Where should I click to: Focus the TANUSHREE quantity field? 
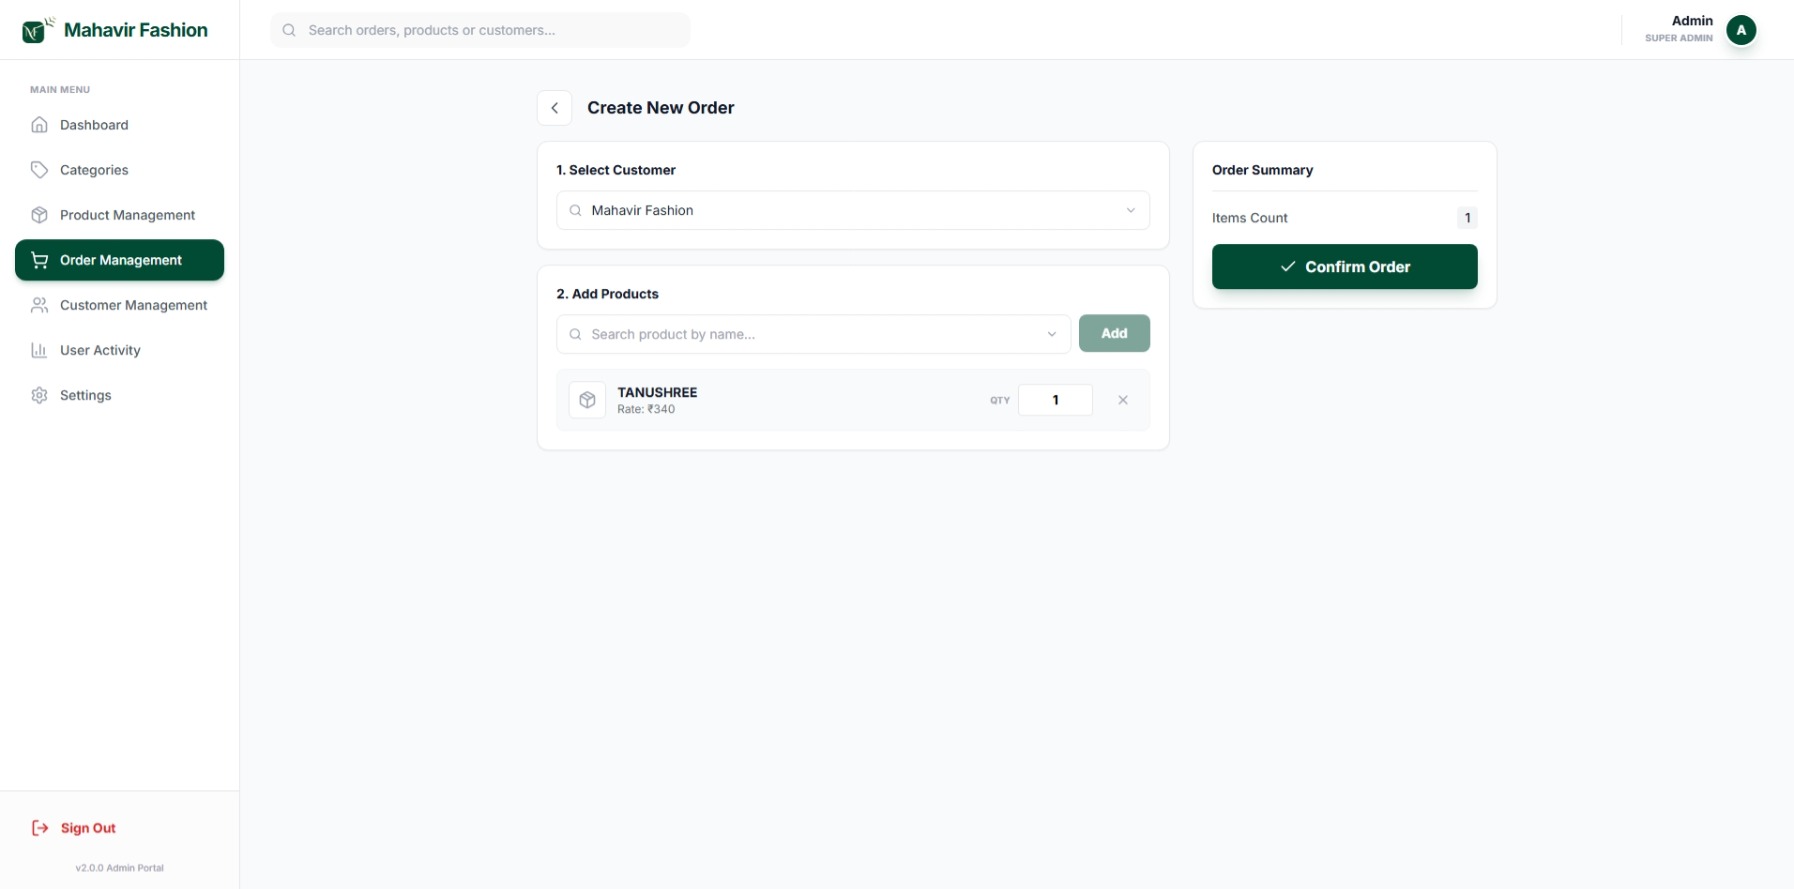click(1055, 400)
